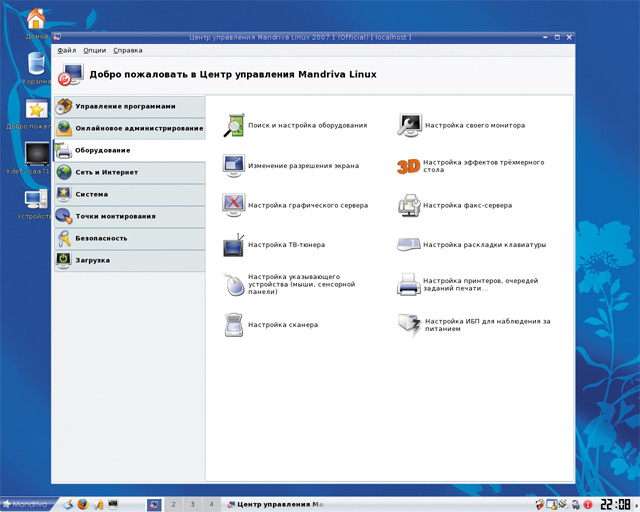Open pointing device (mouse) setup
The image size is (640, 512).
(x=289, y=284)
